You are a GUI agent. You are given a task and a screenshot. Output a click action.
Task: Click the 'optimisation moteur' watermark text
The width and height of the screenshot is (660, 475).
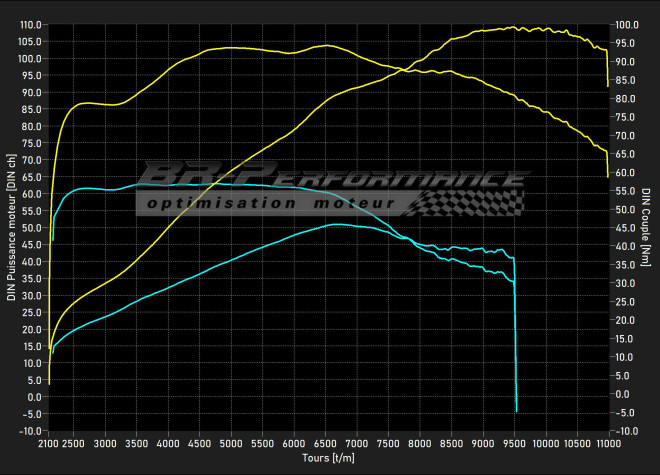click(268, 202)
